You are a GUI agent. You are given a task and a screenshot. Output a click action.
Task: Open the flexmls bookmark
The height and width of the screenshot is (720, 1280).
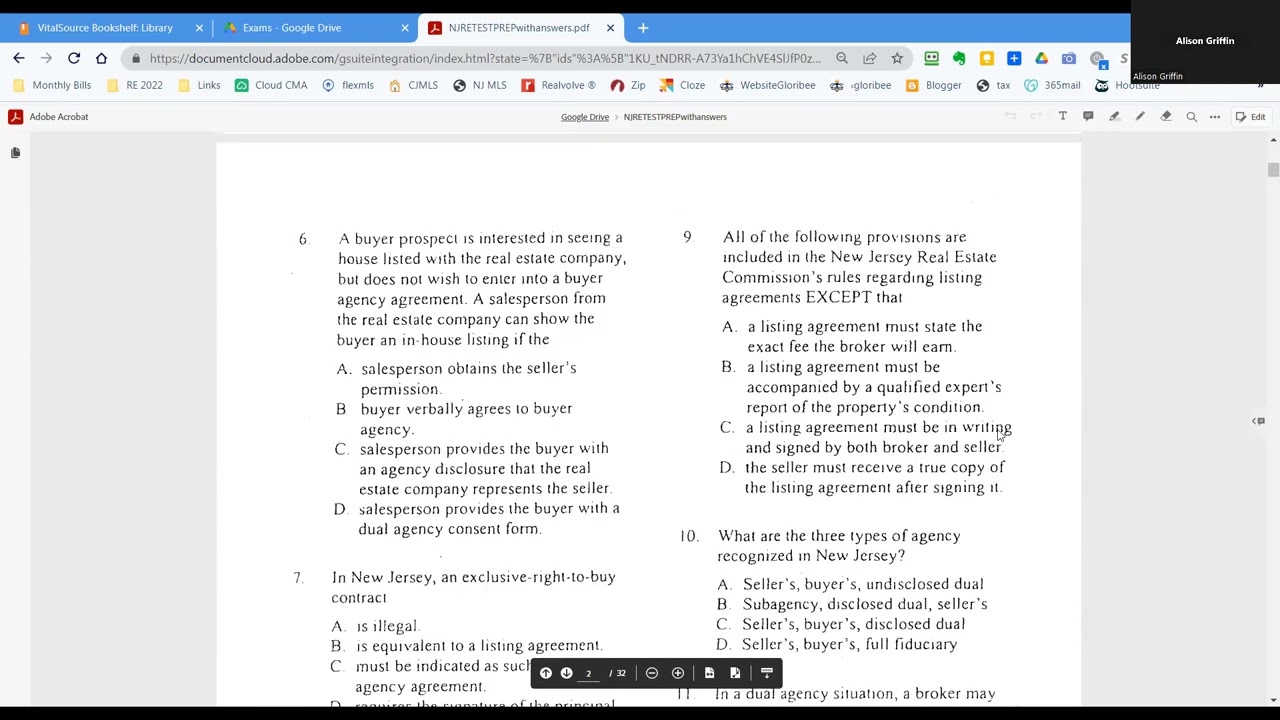click(348, 86)
